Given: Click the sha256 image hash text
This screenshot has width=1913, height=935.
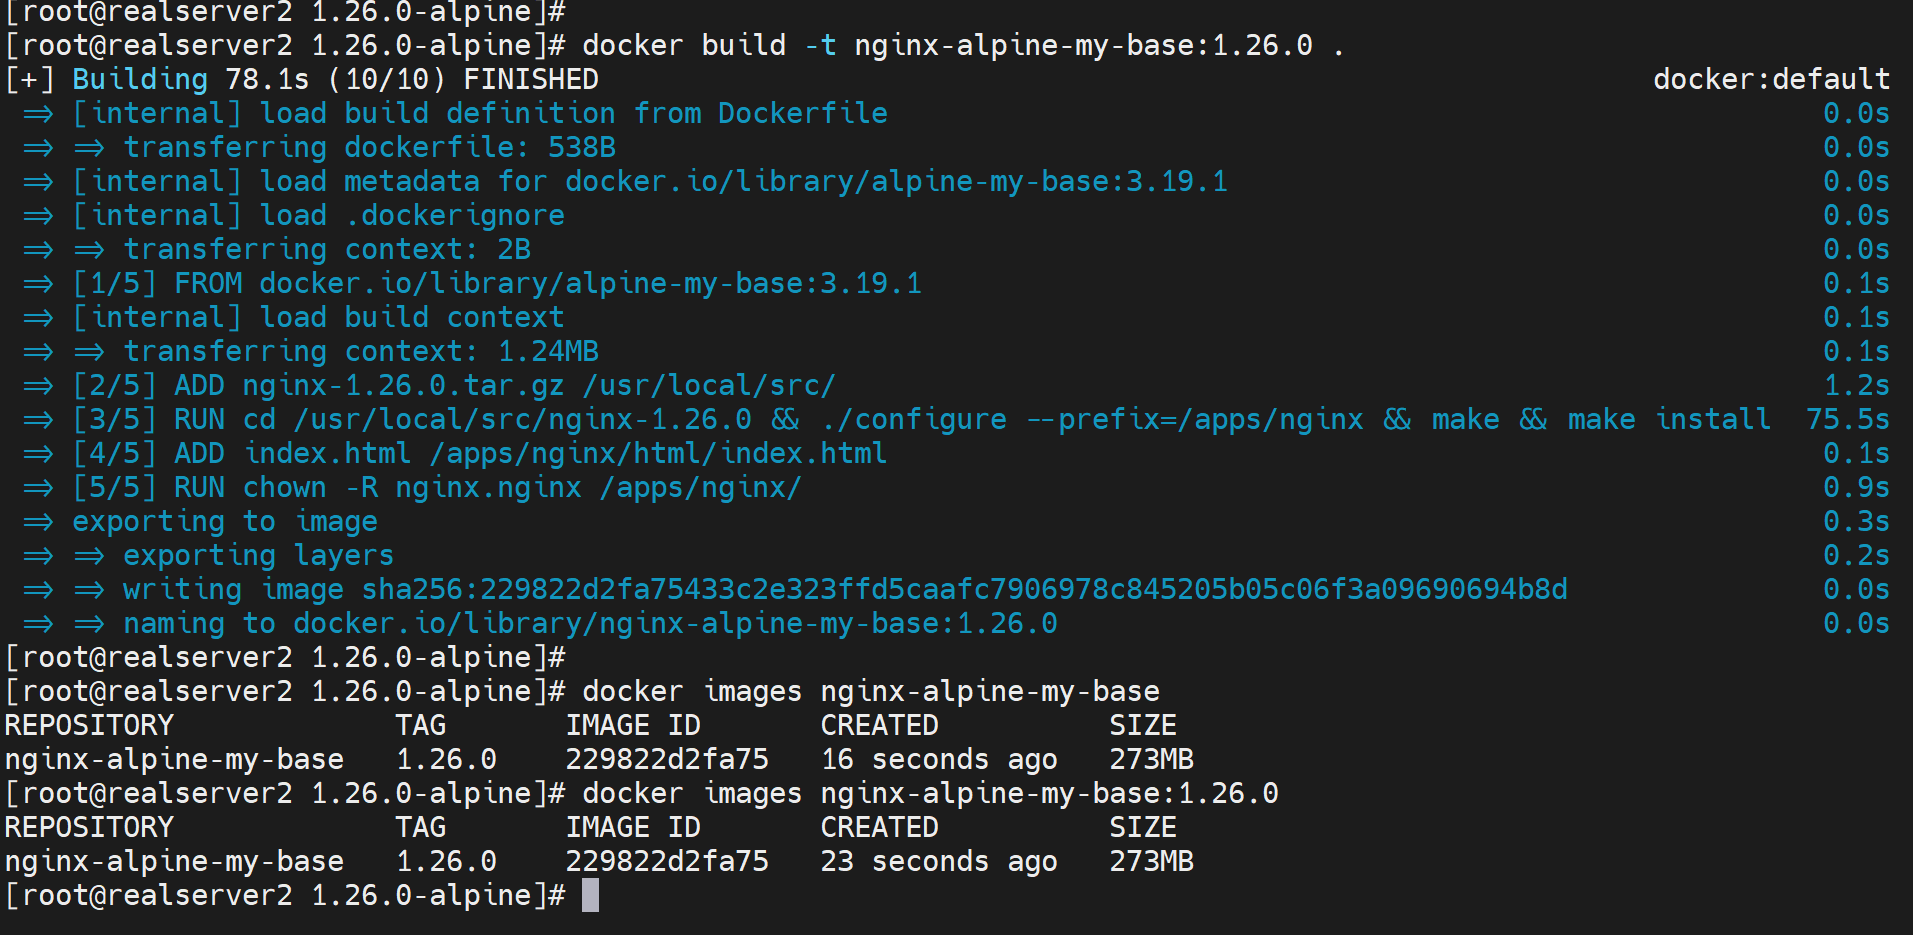Looking at the screenshot, I should (x=964, y=589).
